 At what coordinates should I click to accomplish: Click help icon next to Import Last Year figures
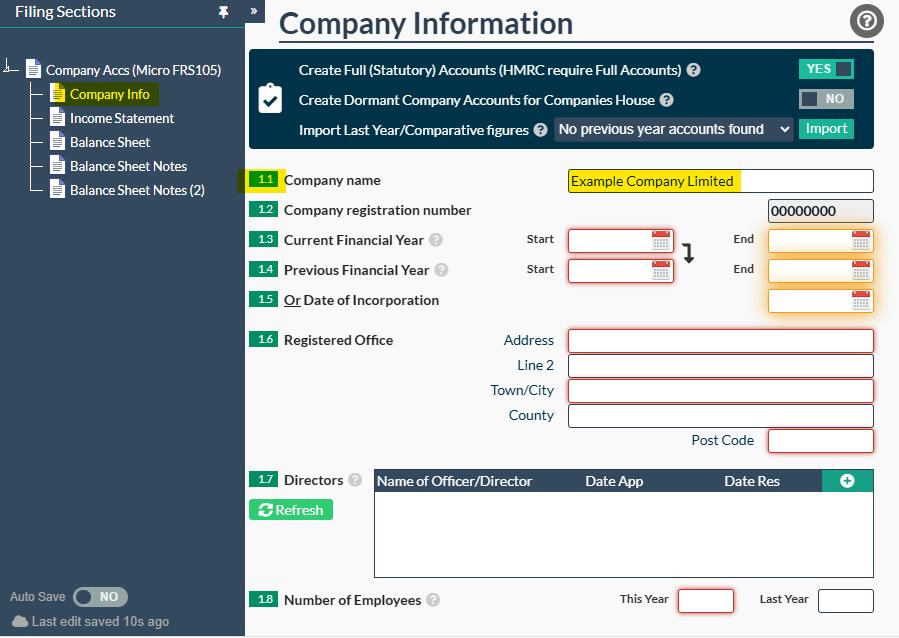point(540,130)
